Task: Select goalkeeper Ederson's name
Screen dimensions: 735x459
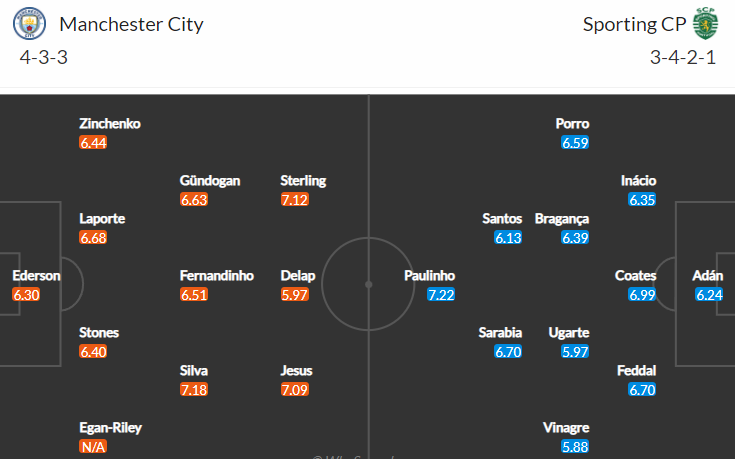Action: click(36, 276)
